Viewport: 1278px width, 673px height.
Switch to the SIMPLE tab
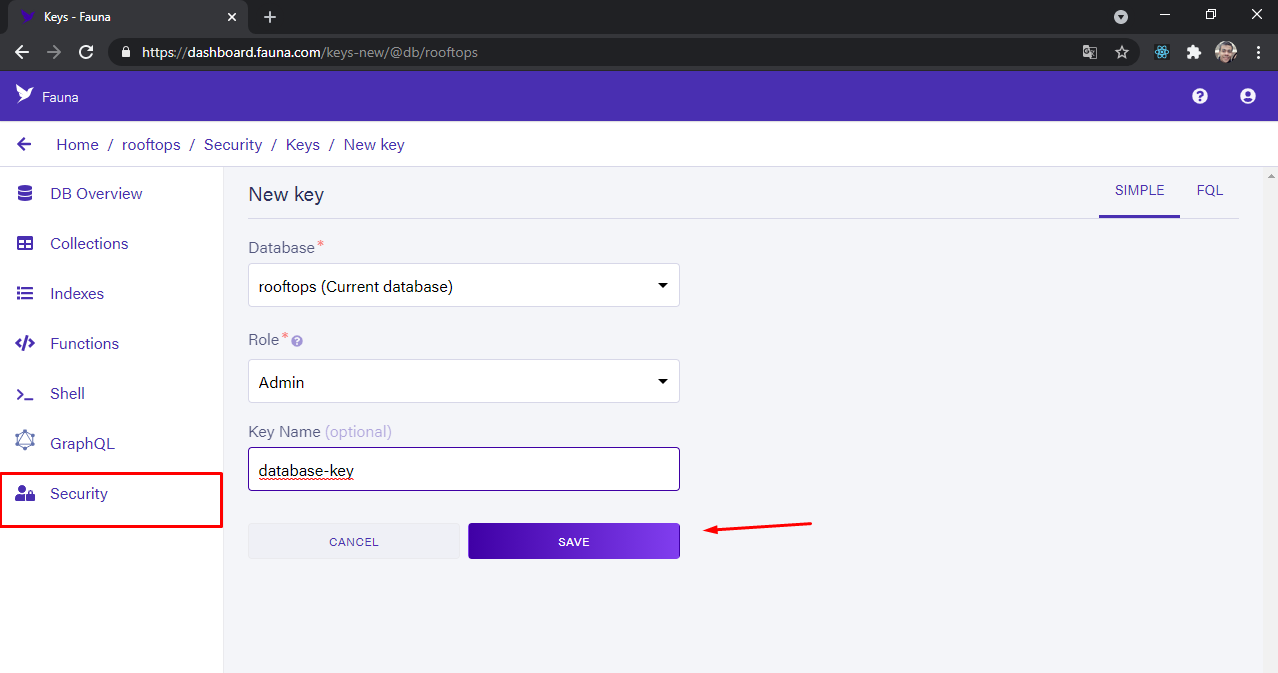pos(1139,190)
